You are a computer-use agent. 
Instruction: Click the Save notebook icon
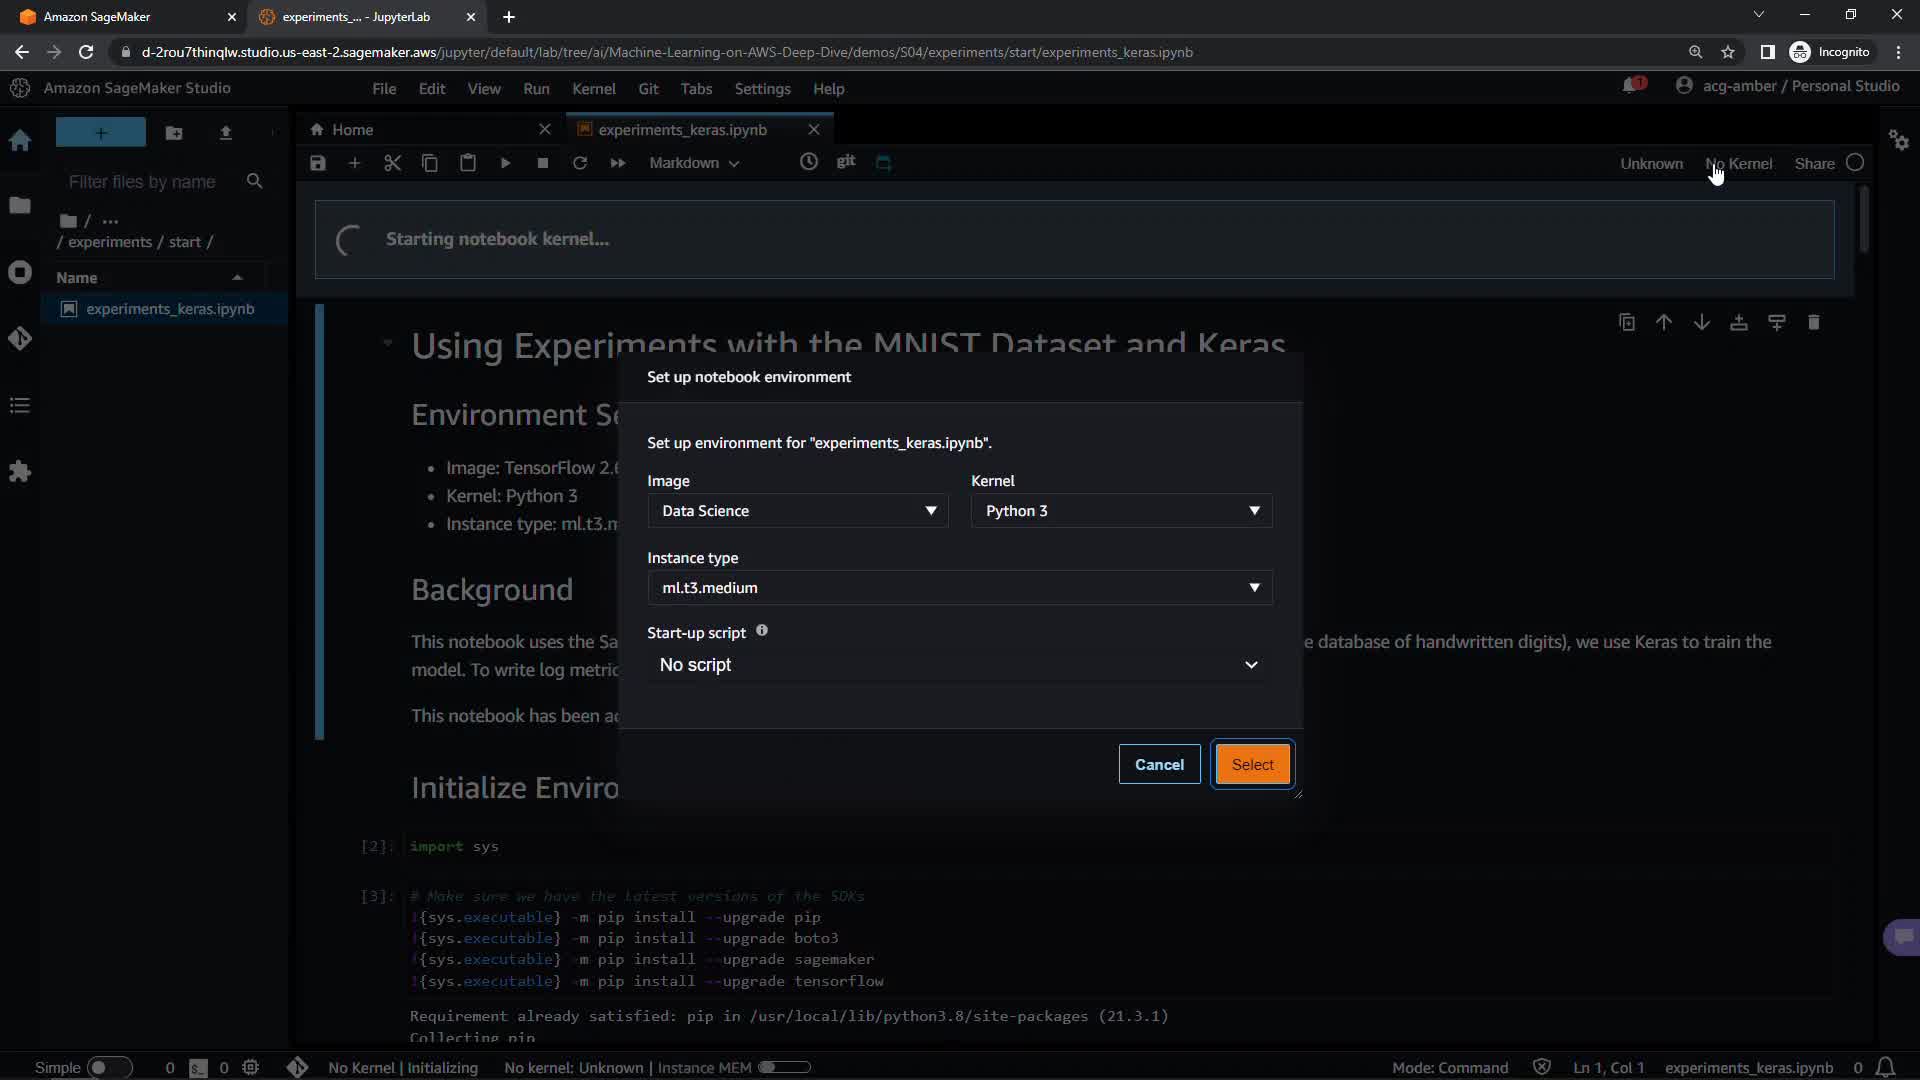click(x=318, y=163)
